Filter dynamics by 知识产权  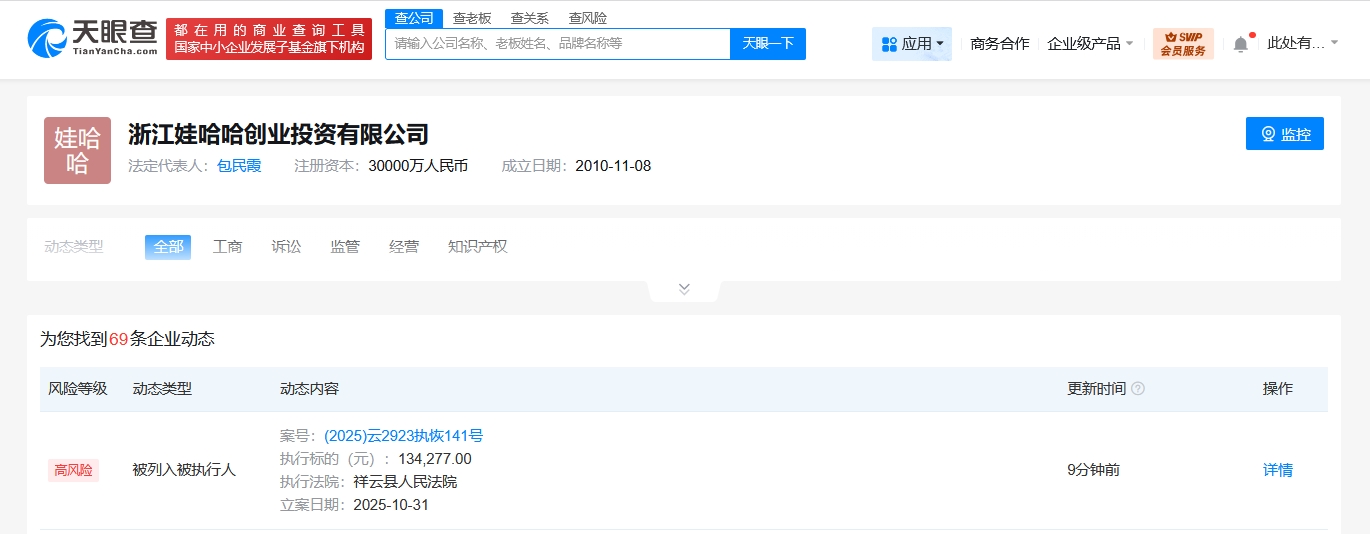coord(477,247)
